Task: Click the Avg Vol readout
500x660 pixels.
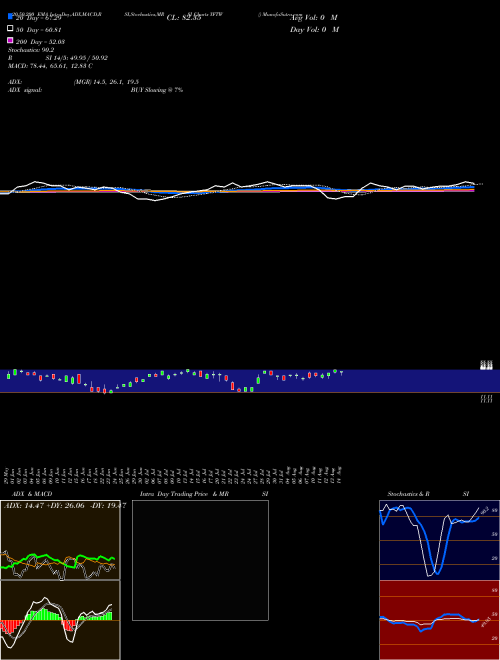Action: point(314,18)
